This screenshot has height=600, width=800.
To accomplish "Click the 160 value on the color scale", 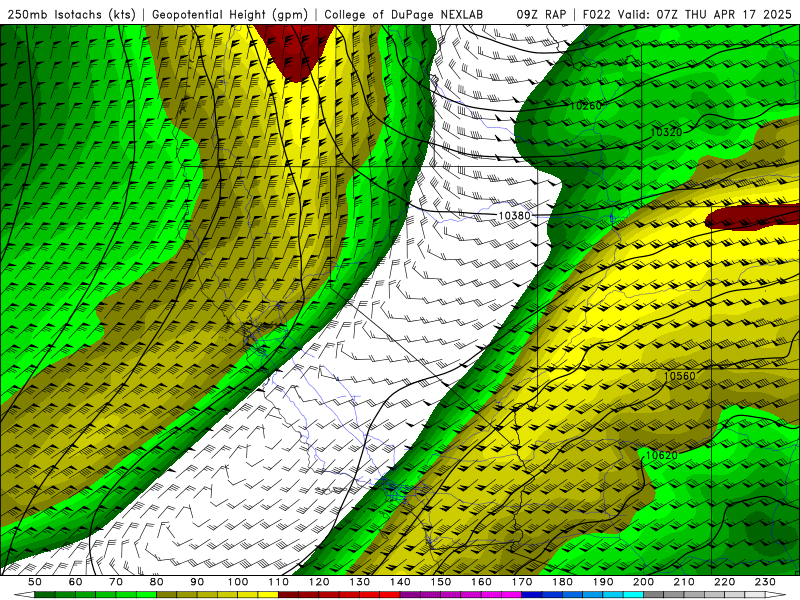I will [481, 582].
